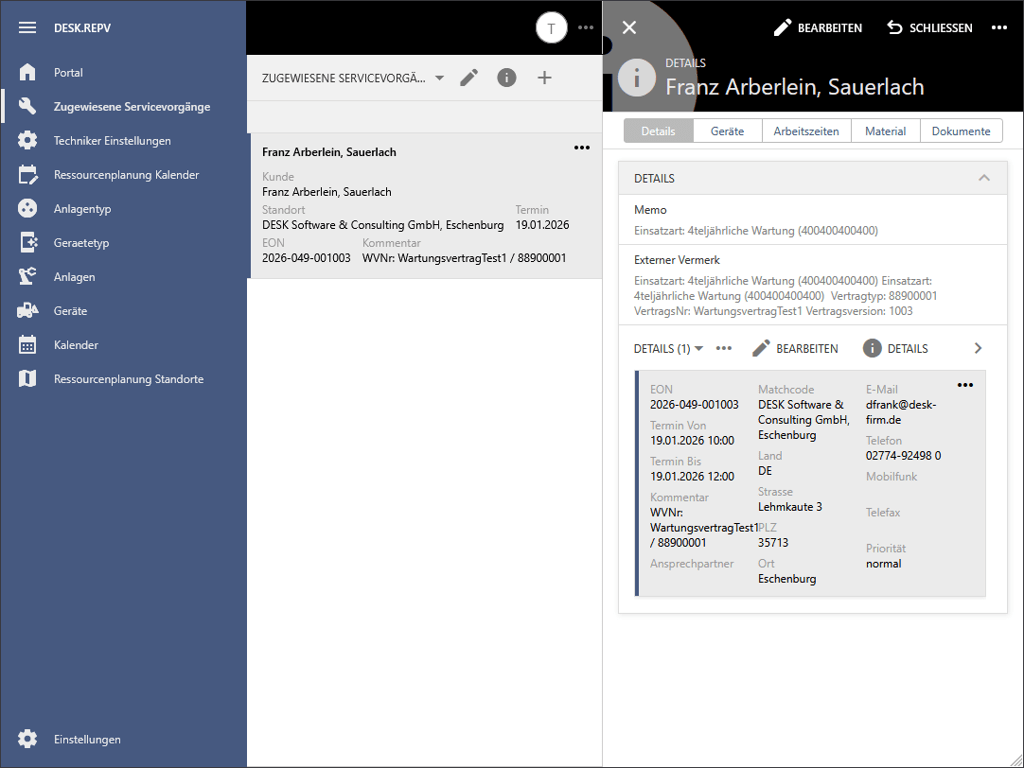This screenshot has height=768, width=1024.
Task: Open the DETAILS (1) dropdown
Action: tap(669, 349)
